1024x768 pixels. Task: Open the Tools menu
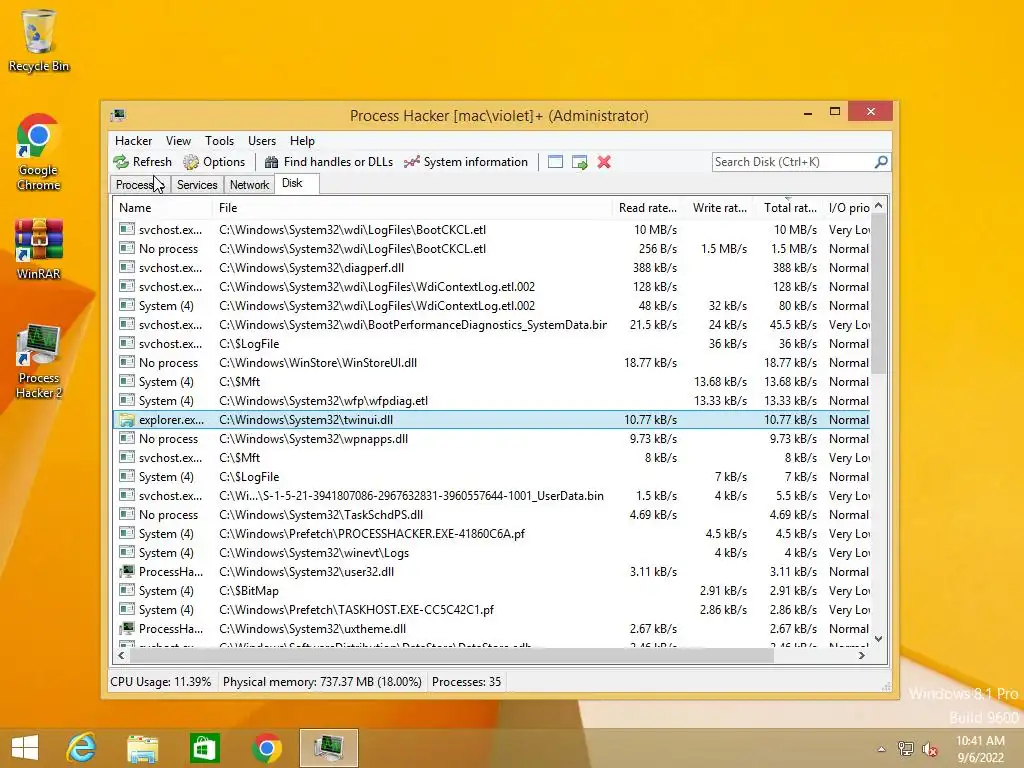pyautogui.click(x=219, y=141)
